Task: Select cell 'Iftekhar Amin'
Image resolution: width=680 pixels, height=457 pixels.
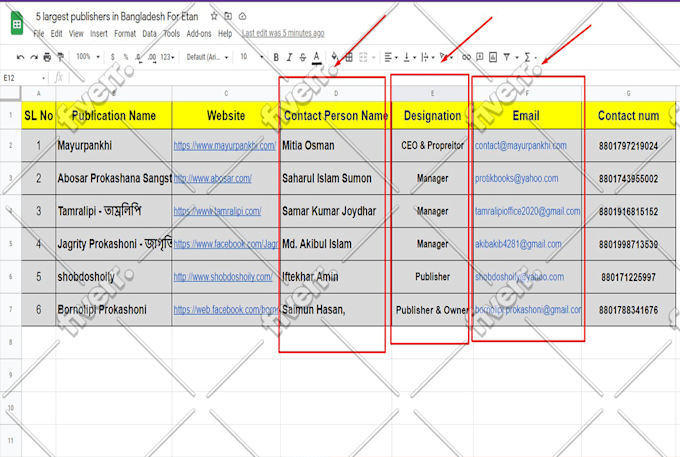Action: pyautogui.click(x=335, y=277)
